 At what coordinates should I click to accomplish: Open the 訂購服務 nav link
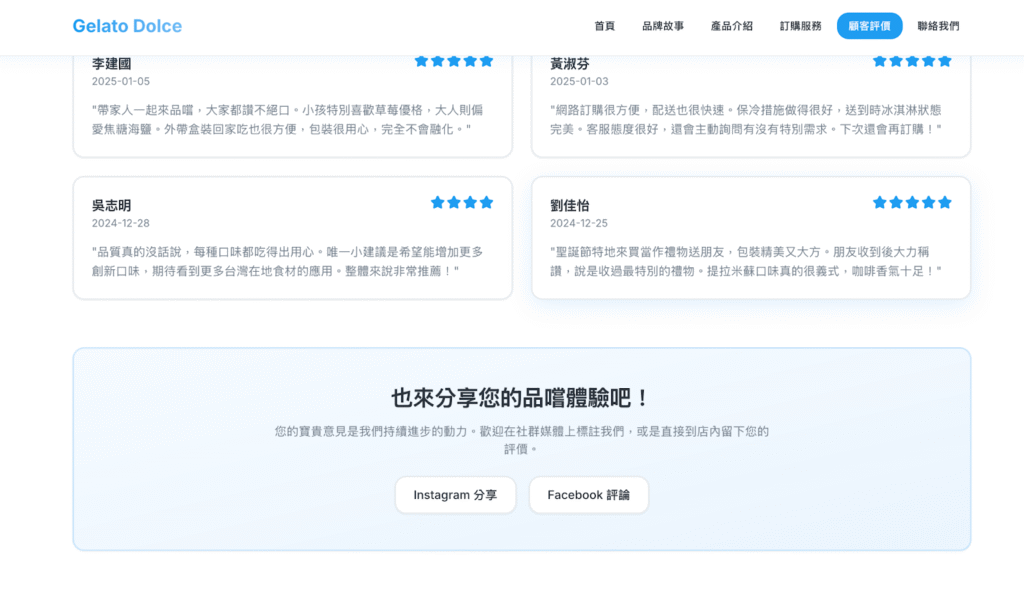[x=801, y=26]
